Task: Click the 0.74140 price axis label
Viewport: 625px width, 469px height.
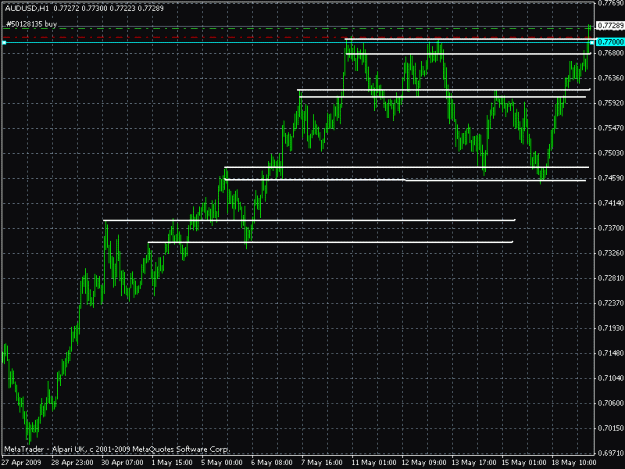Action: click(x=610, y=203)
